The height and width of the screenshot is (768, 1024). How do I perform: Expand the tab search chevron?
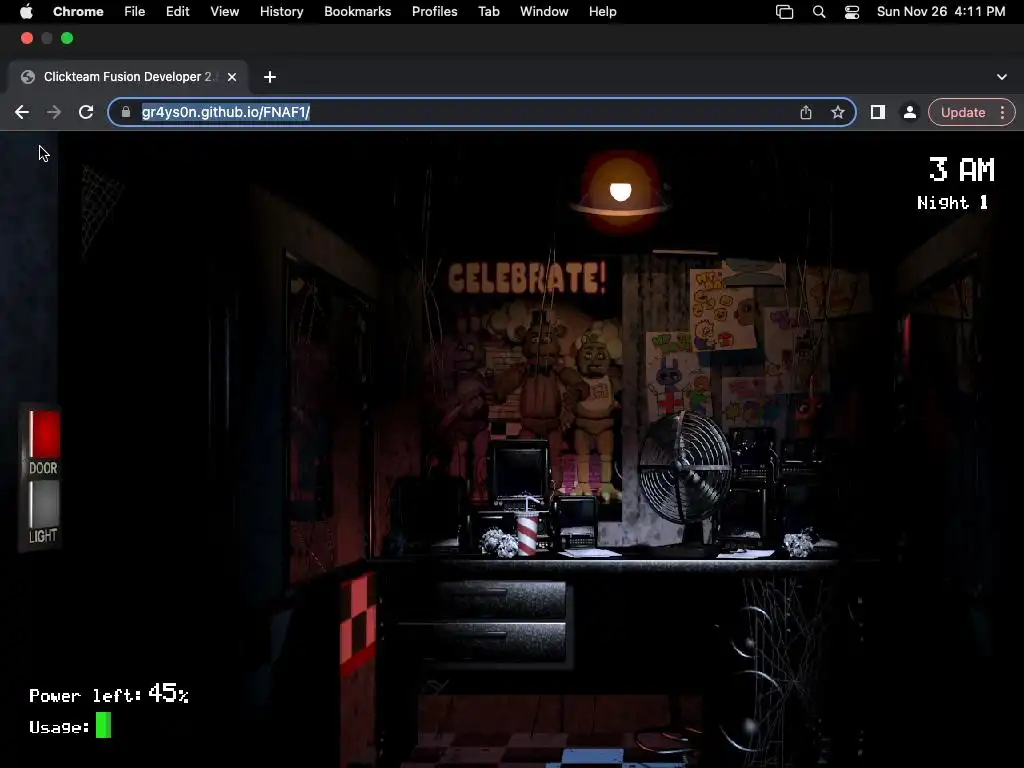(x=1002, y=77)
